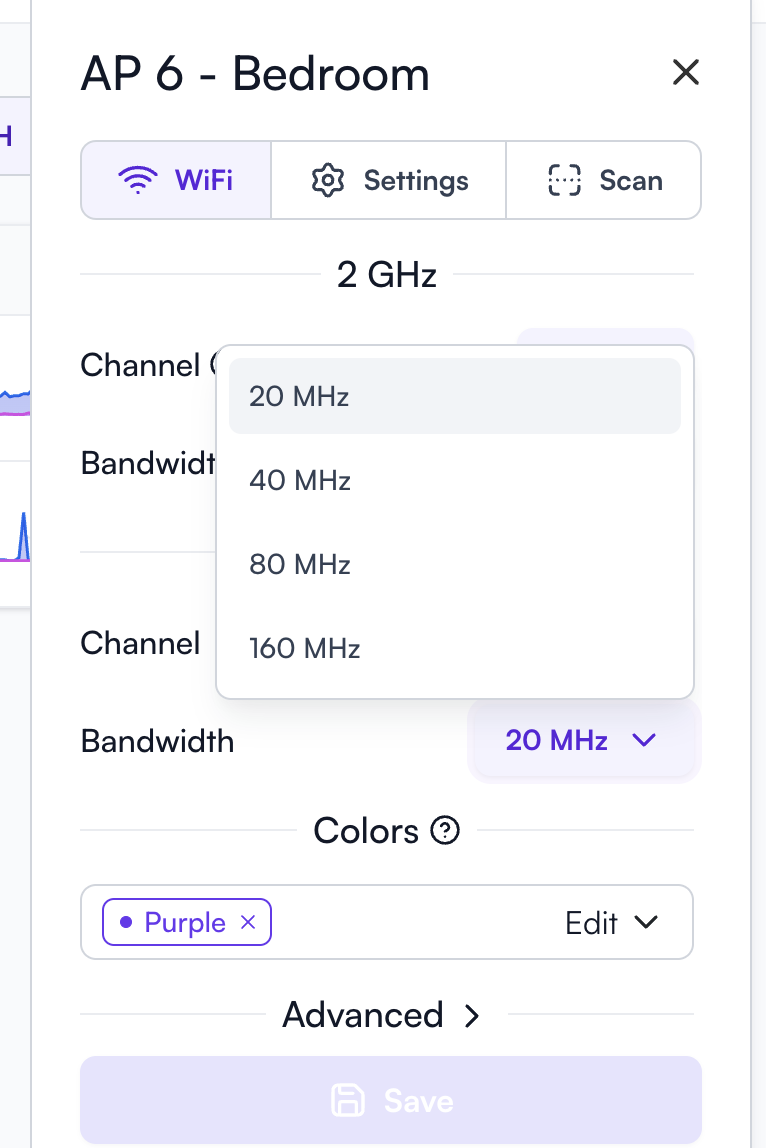Choose 40 MHz from the list

455,480
